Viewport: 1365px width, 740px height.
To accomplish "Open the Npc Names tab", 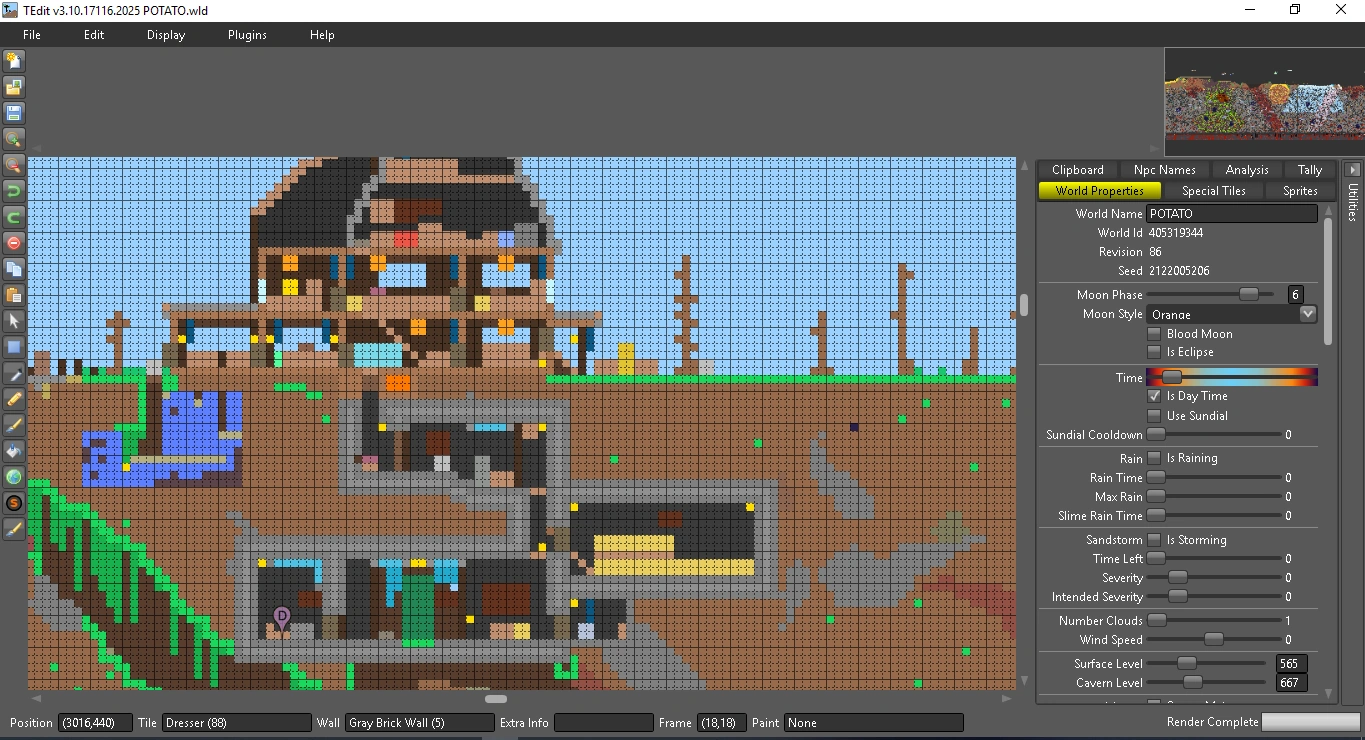I will pos(1164,170).
